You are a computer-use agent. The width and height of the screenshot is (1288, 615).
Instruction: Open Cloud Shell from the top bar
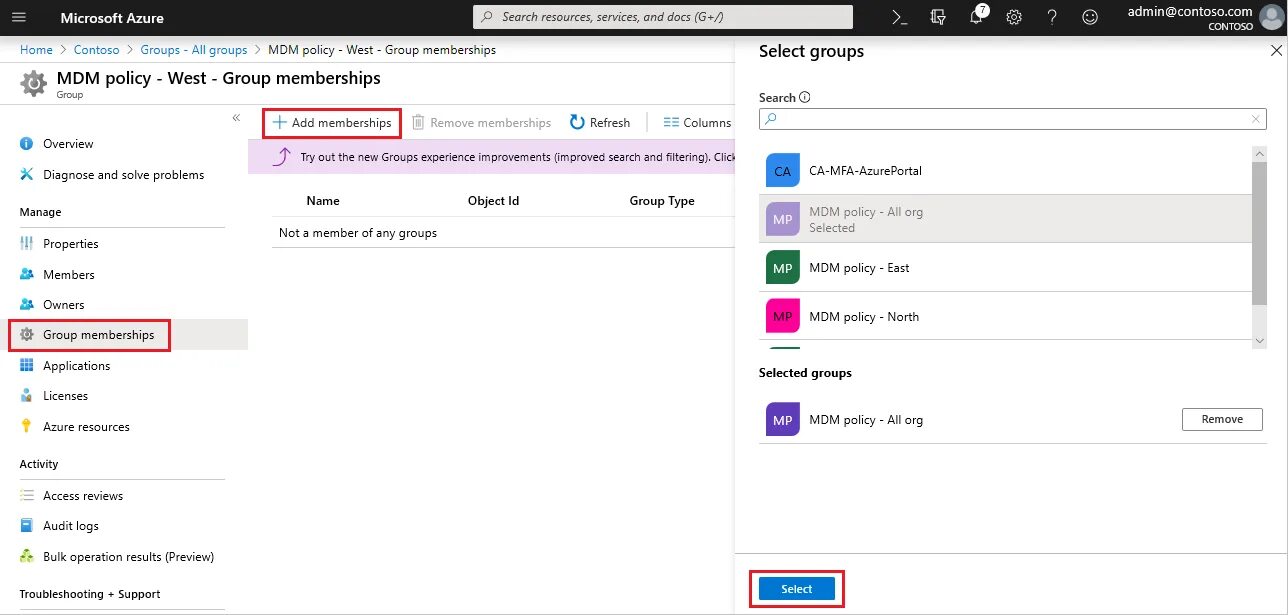coord(899,17)
